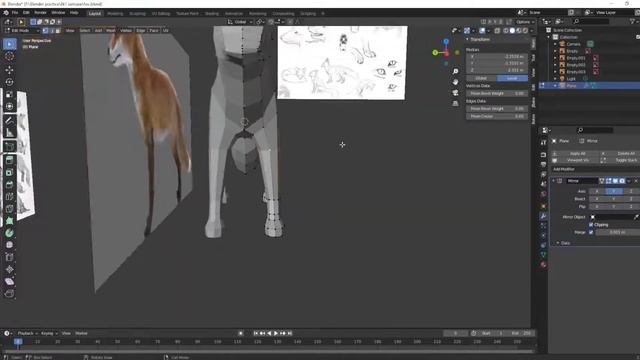Open the Face menu in viewport header
Viewport: 640px width, 360px height.
tap(153, 31)
